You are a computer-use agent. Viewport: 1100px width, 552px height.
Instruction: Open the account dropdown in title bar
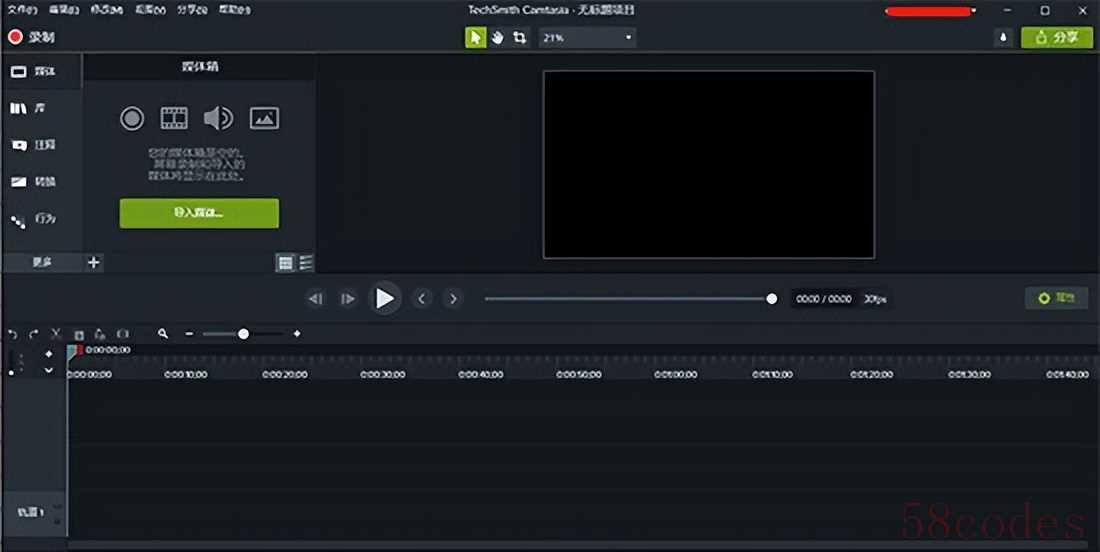coord(974,11)
